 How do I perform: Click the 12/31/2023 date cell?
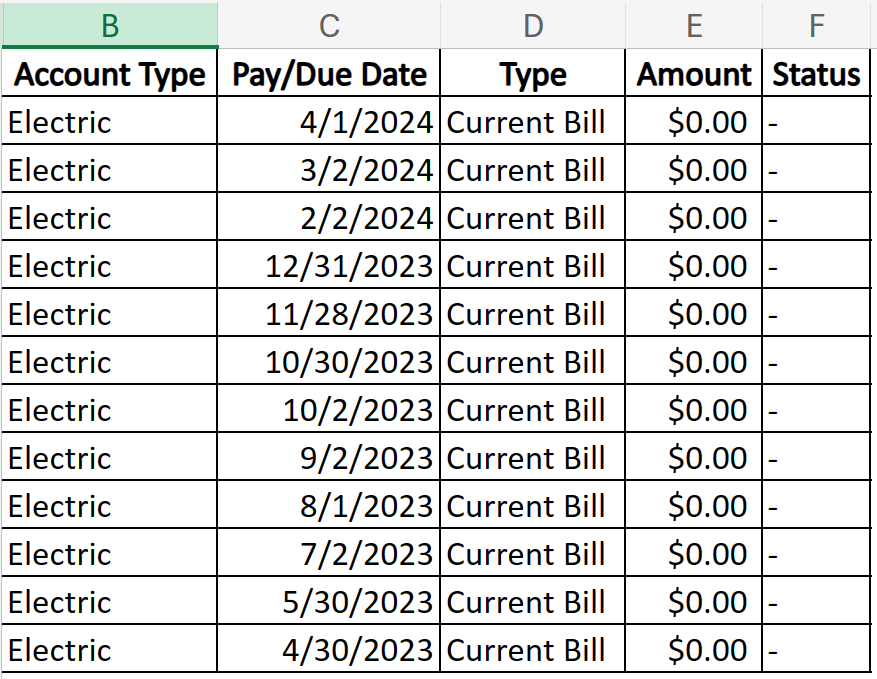[329, 266]
